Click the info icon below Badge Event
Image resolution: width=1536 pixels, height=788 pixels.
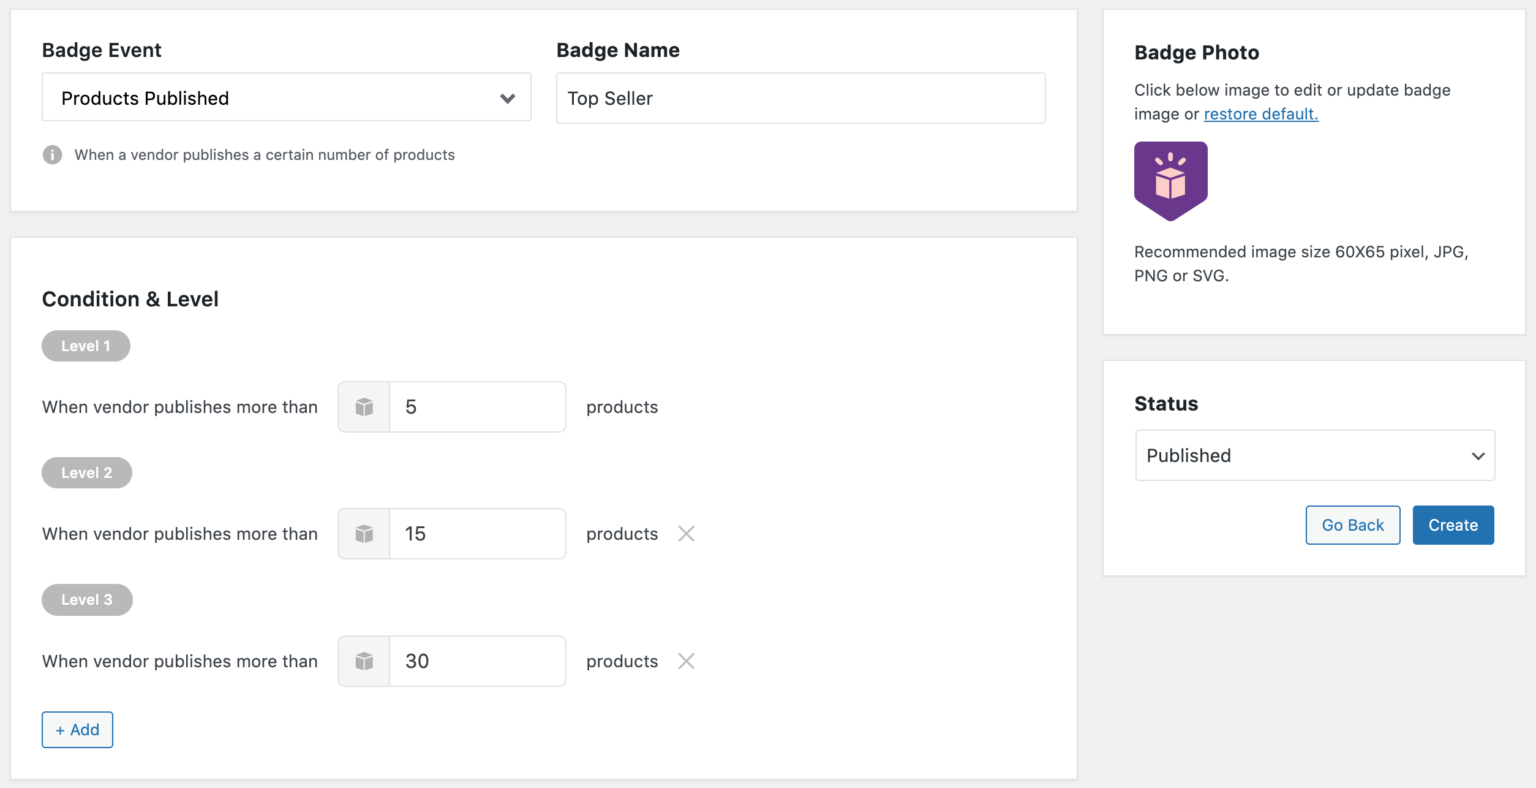coord(52,155)
